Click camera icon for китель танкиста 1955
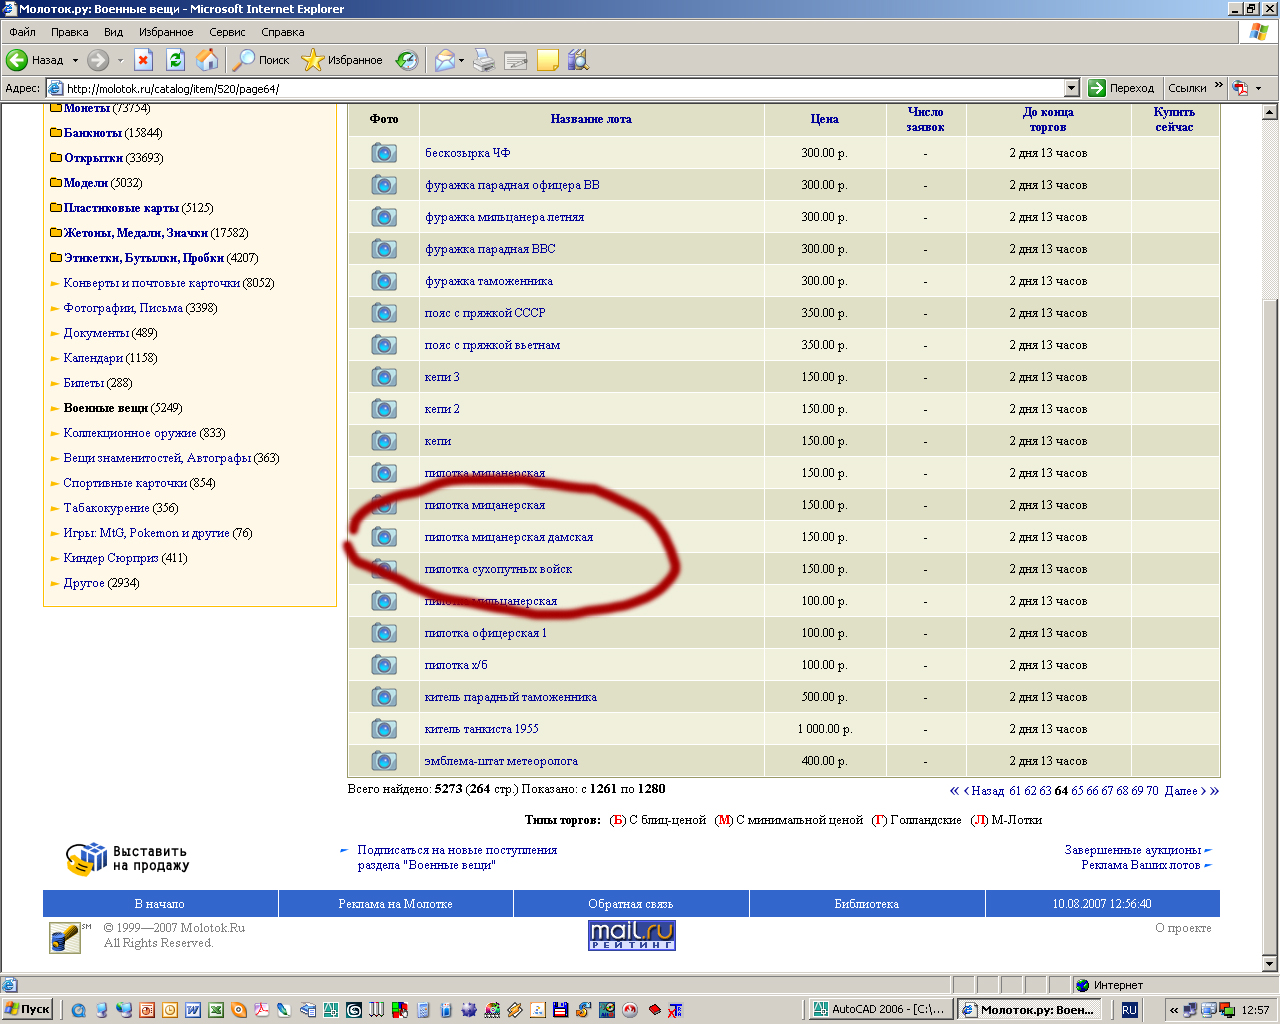This screenshot has height=1024, width=1280. [384, 729]
